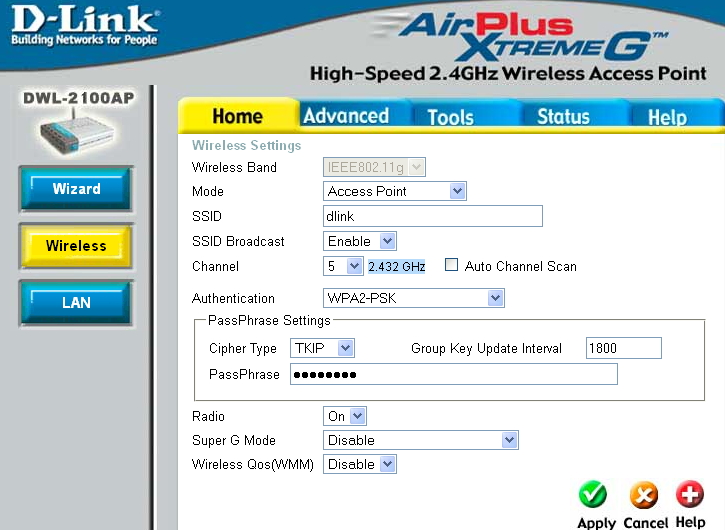Viewport: 725px width, 530px height.
Task: Enable the Auto Channel Scan checkbox
Action: coord(452,266)
